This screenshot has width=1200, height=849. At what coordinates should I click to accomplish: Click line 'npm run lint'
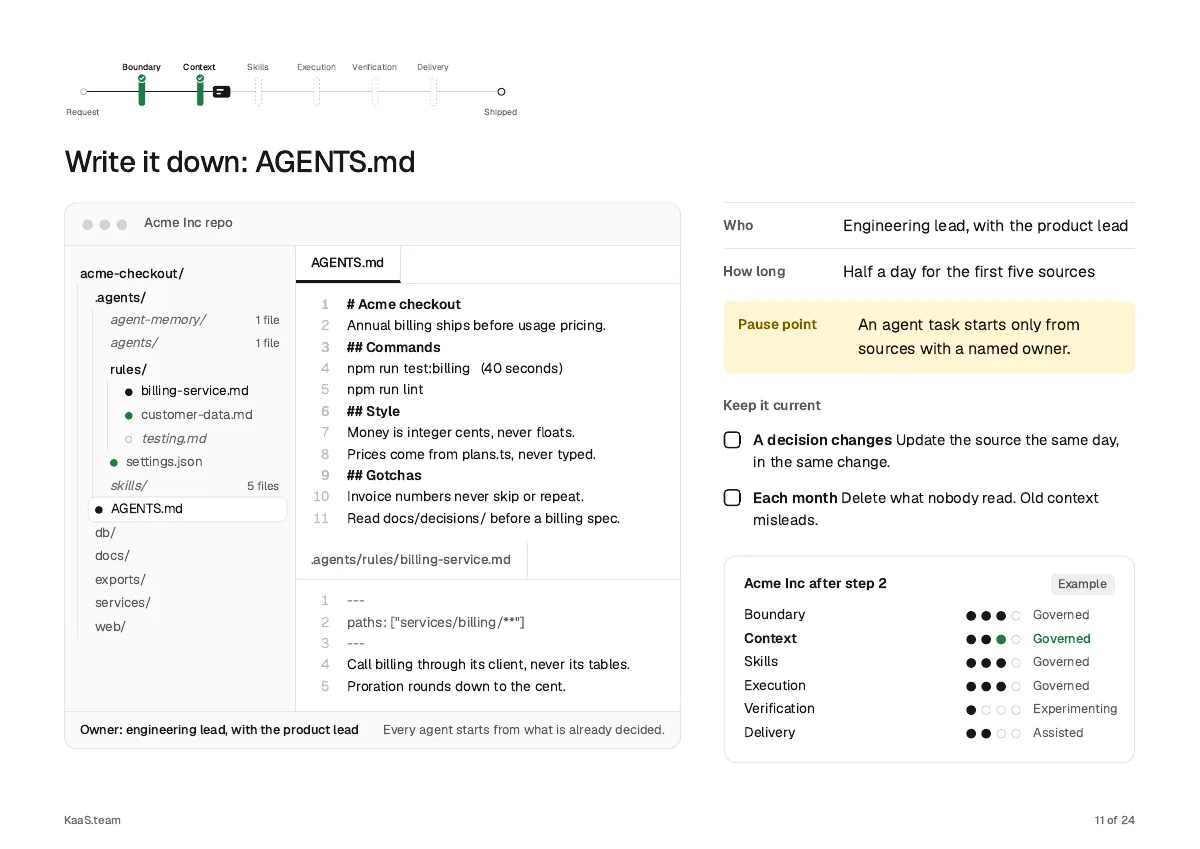pos(385,390)
